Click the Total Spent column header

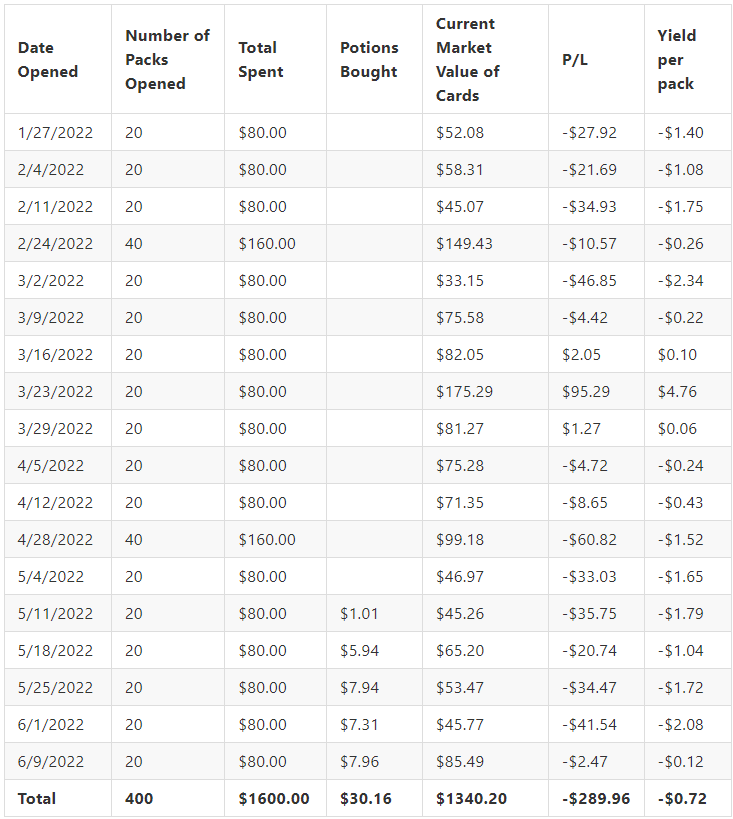[275, 60]
